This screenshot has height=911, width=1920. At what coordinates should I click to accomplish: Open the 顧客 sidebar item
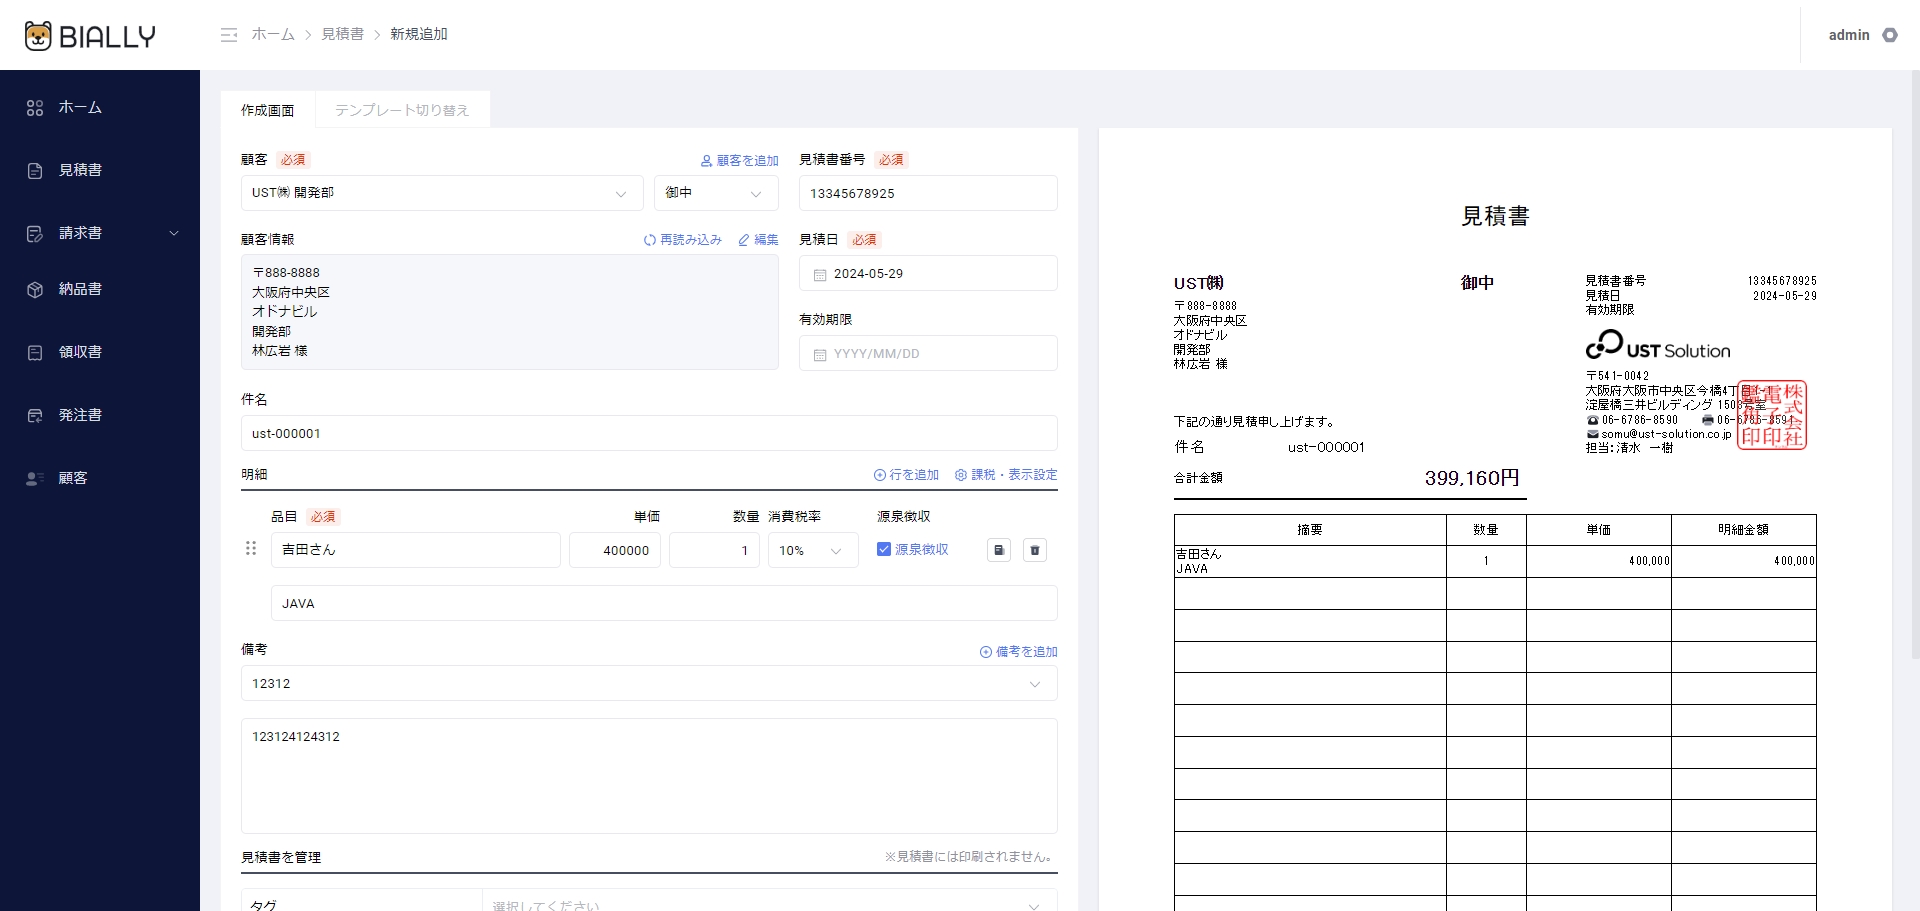click(x=72, y=478)
